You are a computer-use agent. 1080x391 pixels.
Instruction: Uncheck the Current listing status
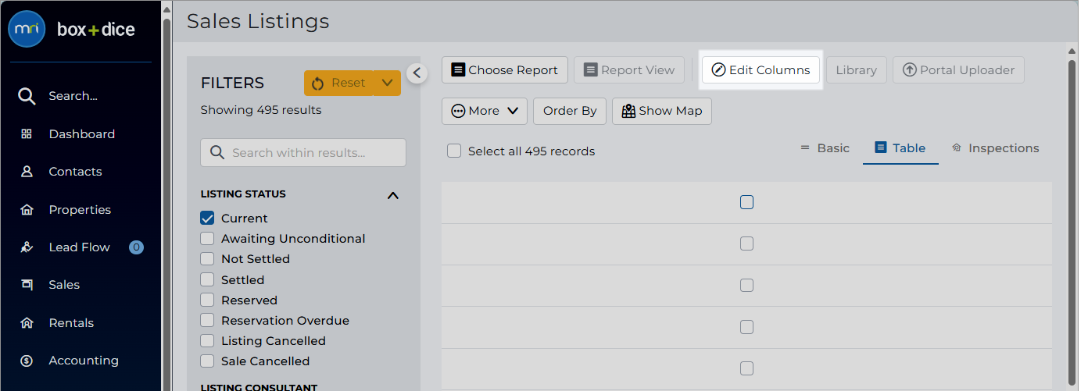[207, 218]
